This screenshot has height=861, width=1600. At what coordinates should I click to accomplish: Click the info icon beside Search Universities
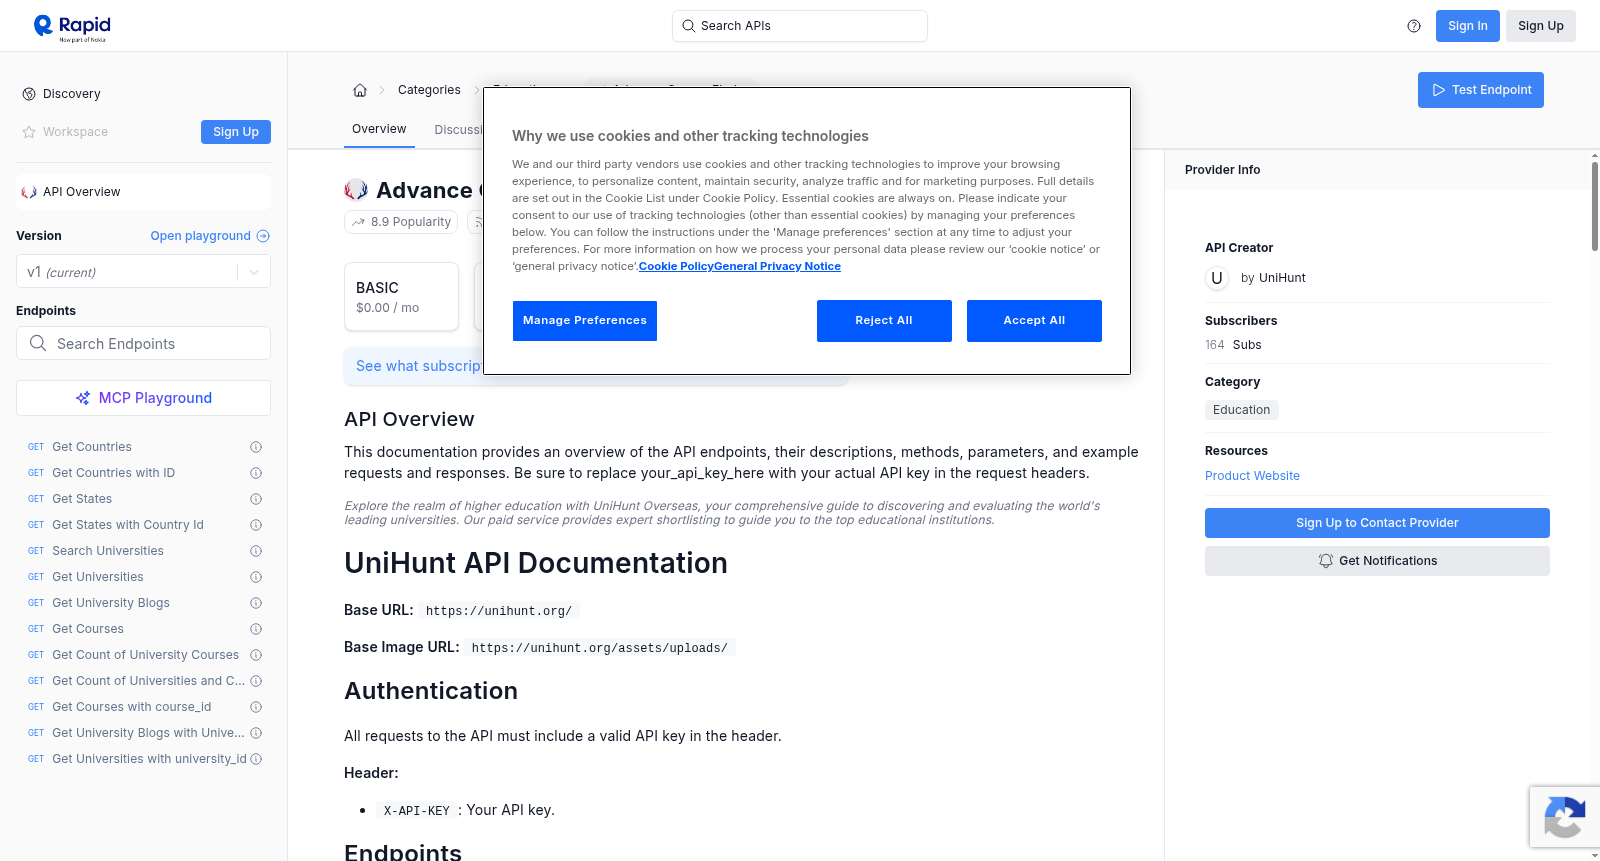click(x=256, y=551)
